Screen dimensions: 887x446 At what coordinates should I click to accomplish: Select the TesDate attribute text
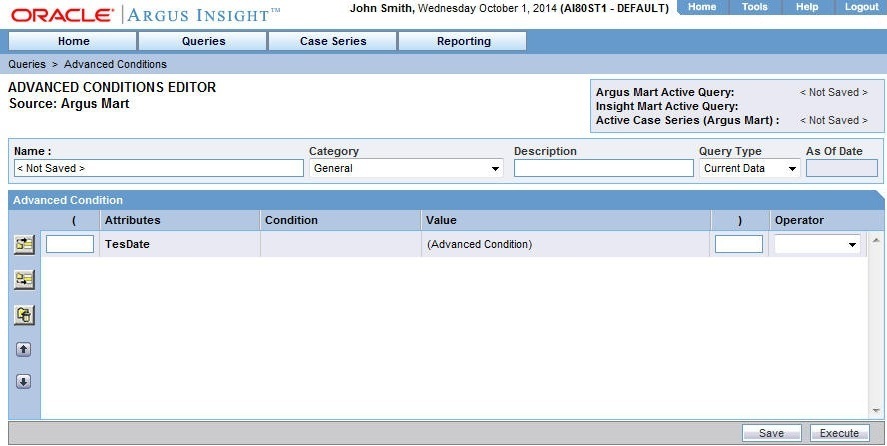click(127, 245)
